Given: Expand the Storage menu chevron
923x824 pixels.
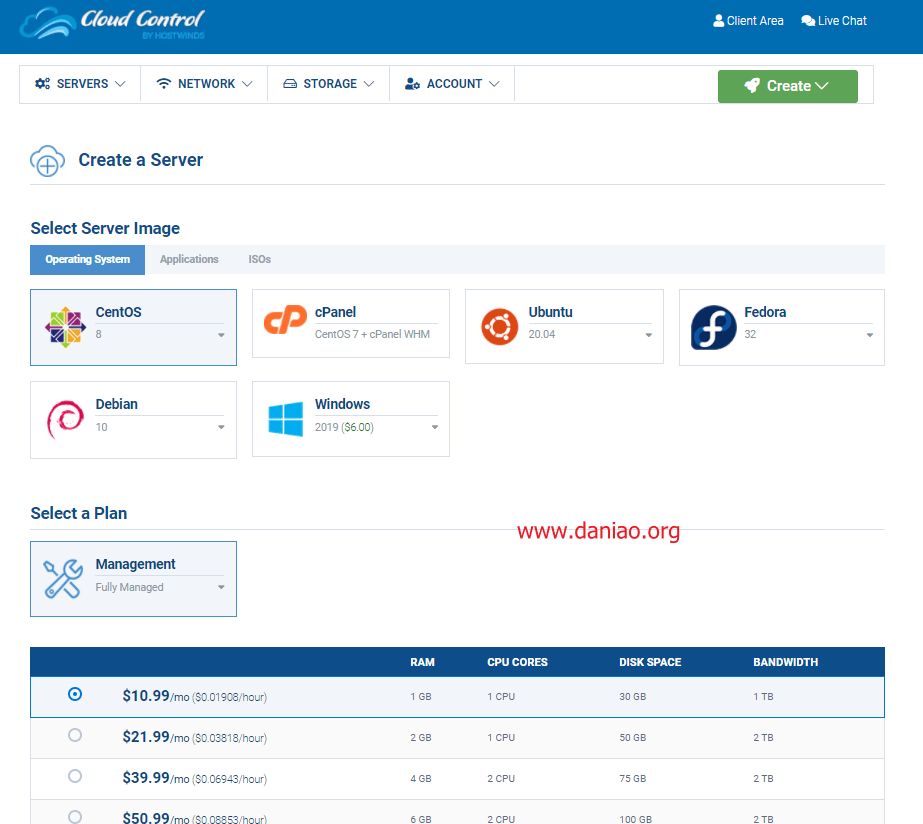Looking at the screenshot, I should [x=369, y=84].
